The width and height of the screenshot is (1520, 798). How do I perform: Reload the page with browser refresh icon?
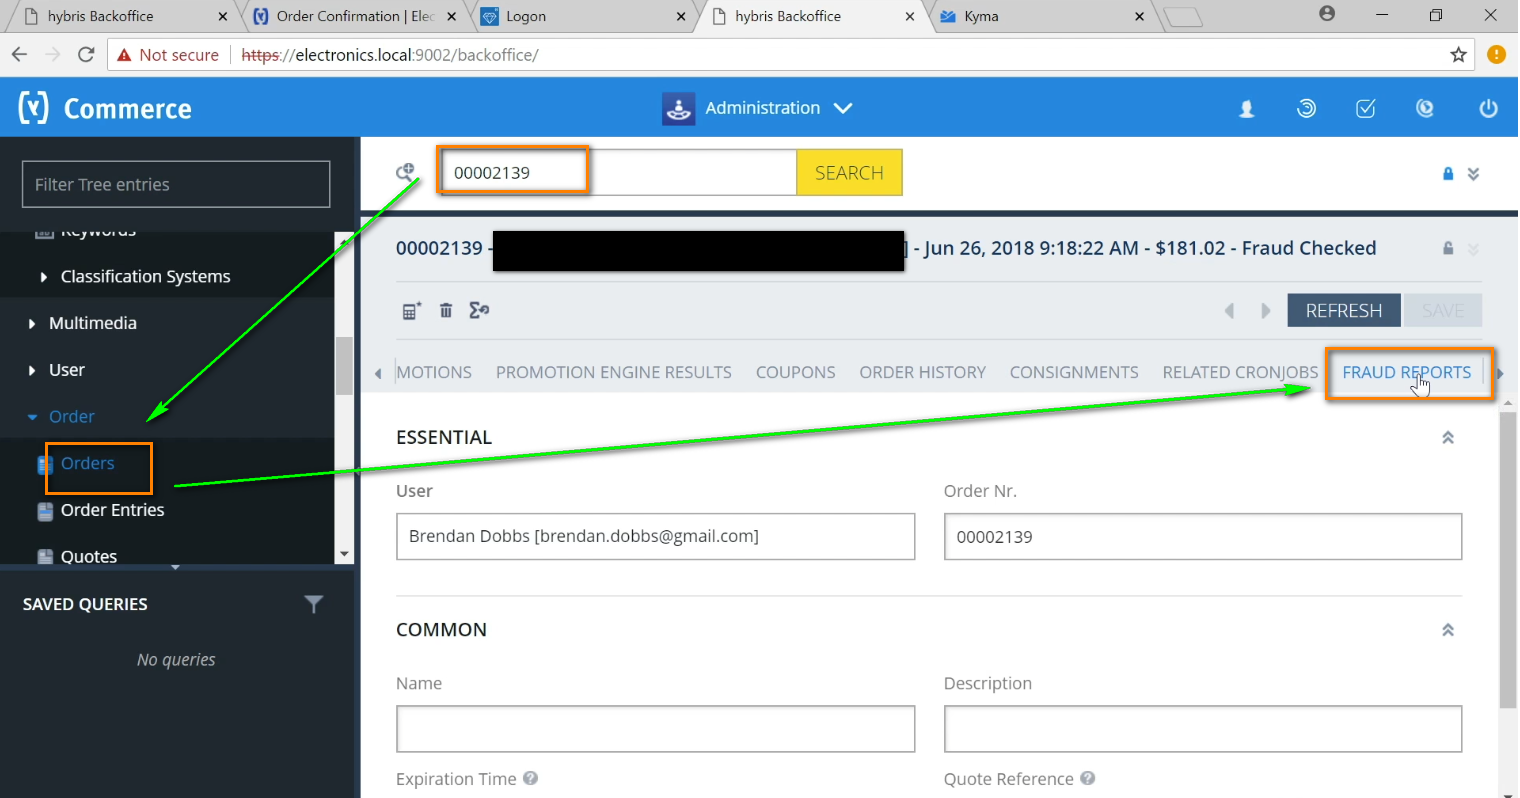(x=86, y=55)
